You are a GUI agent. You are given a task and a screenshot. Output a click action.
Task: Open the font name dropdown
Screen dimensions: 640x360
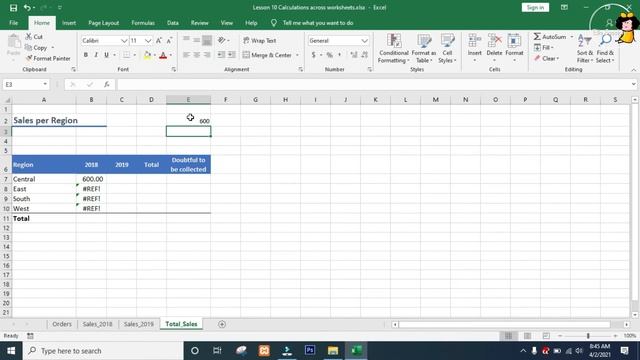pyautogui.click(x=124, y=41)
